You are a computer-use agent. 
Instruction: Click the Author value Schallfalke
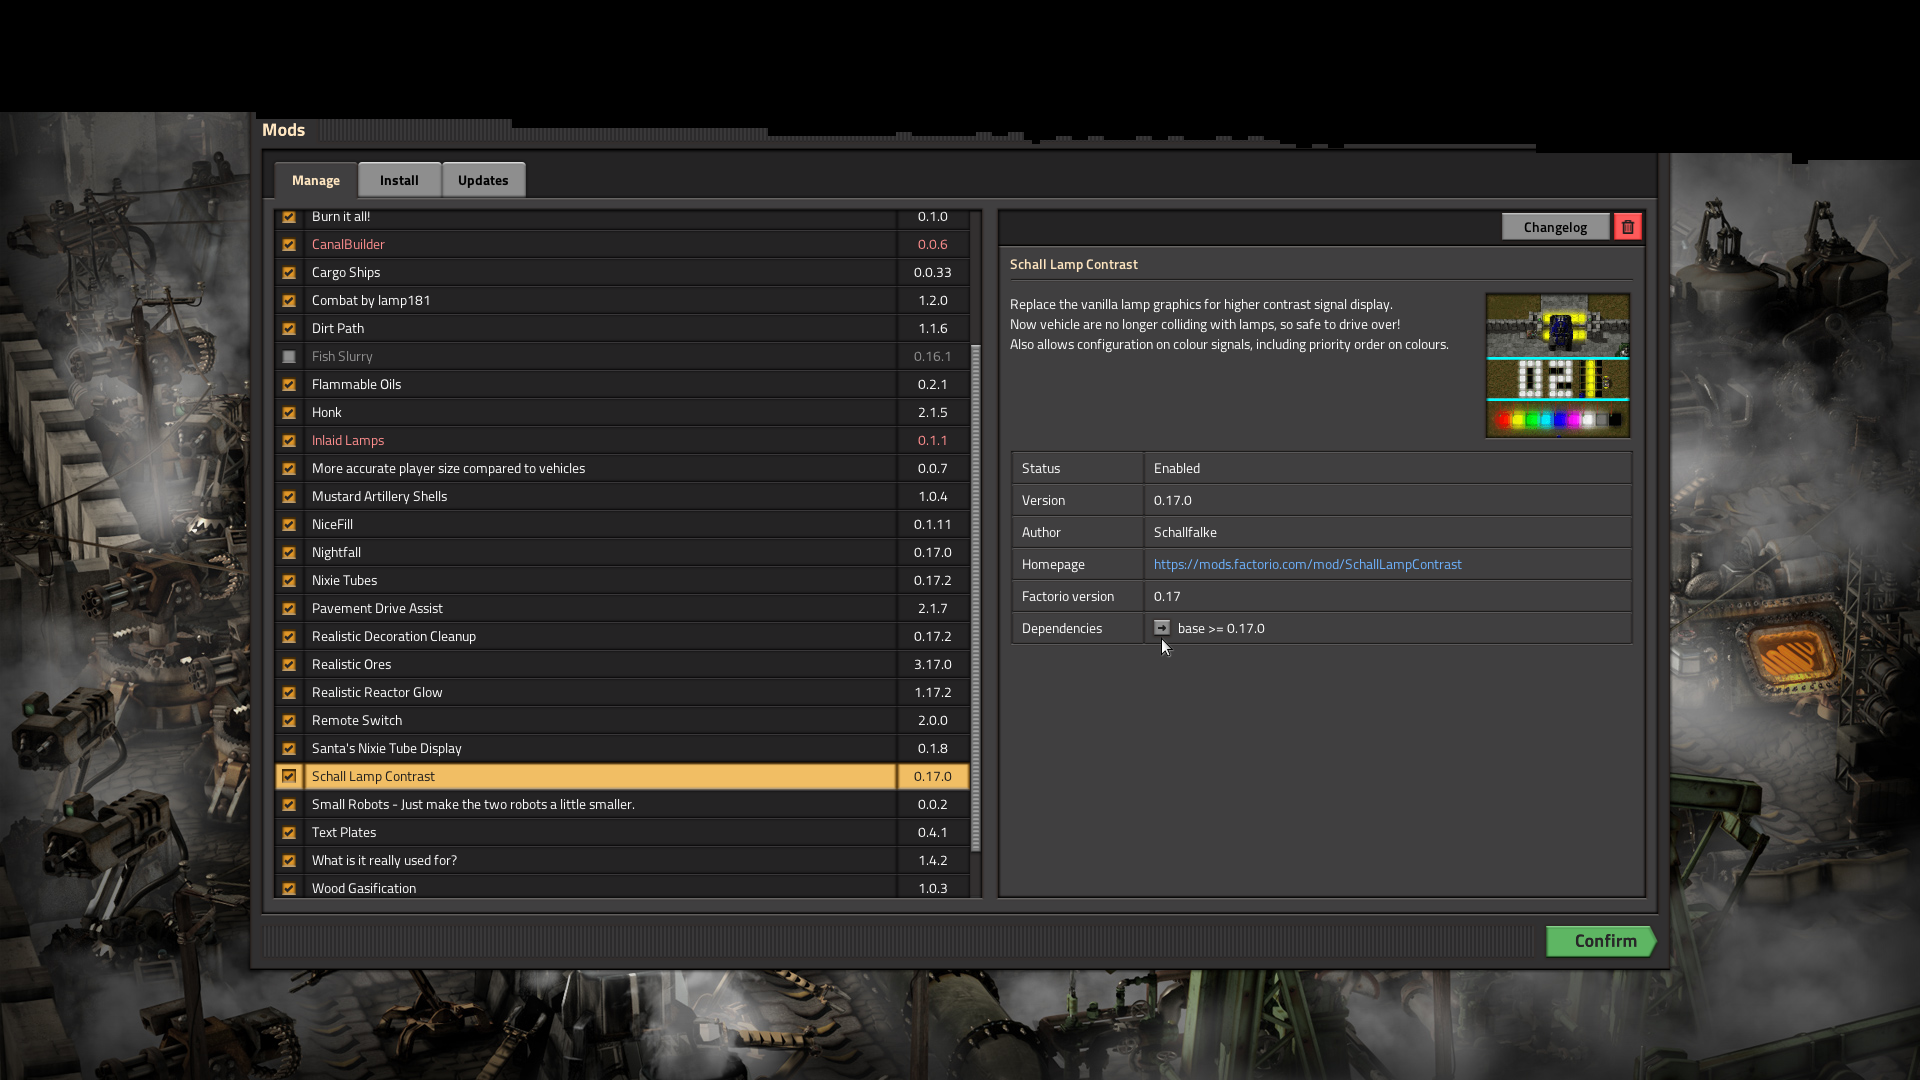tap(1185, 532)
